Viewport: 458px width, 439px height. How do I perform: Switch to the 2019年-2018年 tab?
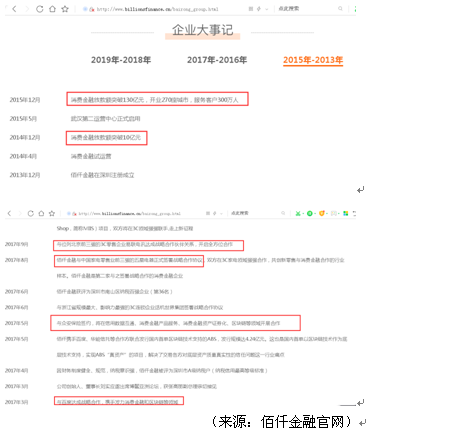coord(121,60)
